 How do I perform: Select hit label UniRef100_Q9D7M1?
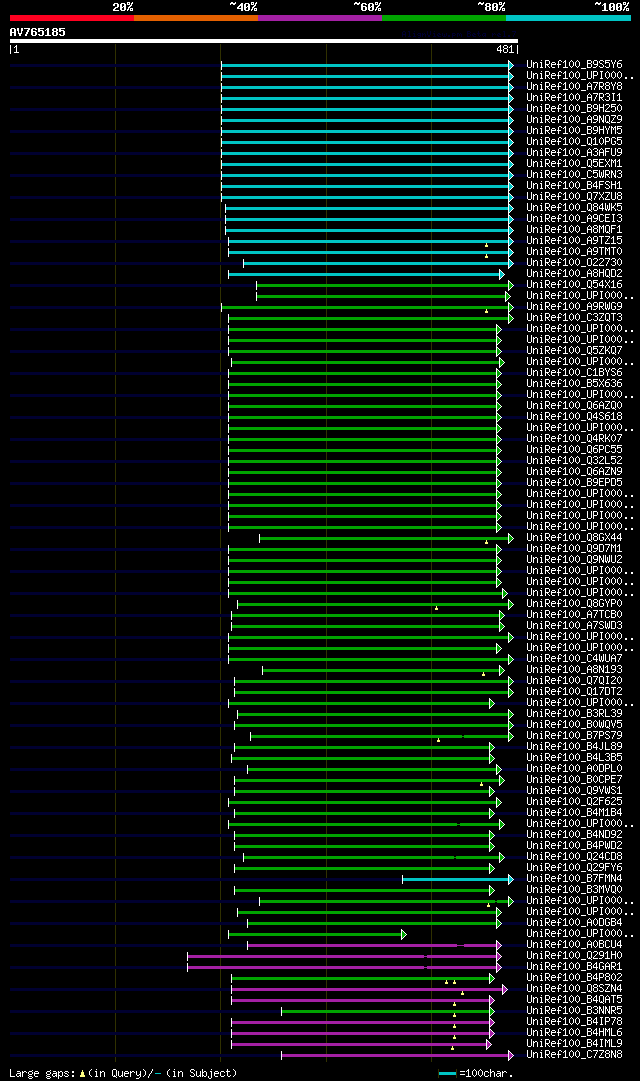pyautogui.click(x=574, y=549)
